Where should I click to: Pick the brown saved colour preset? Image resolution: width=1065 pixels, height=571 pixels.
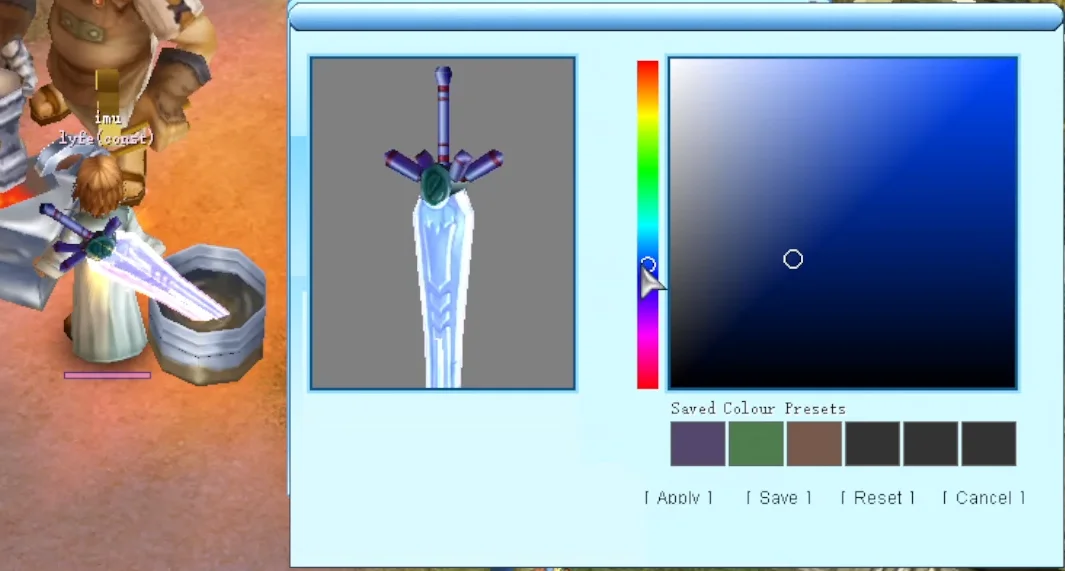pos(814,444)
